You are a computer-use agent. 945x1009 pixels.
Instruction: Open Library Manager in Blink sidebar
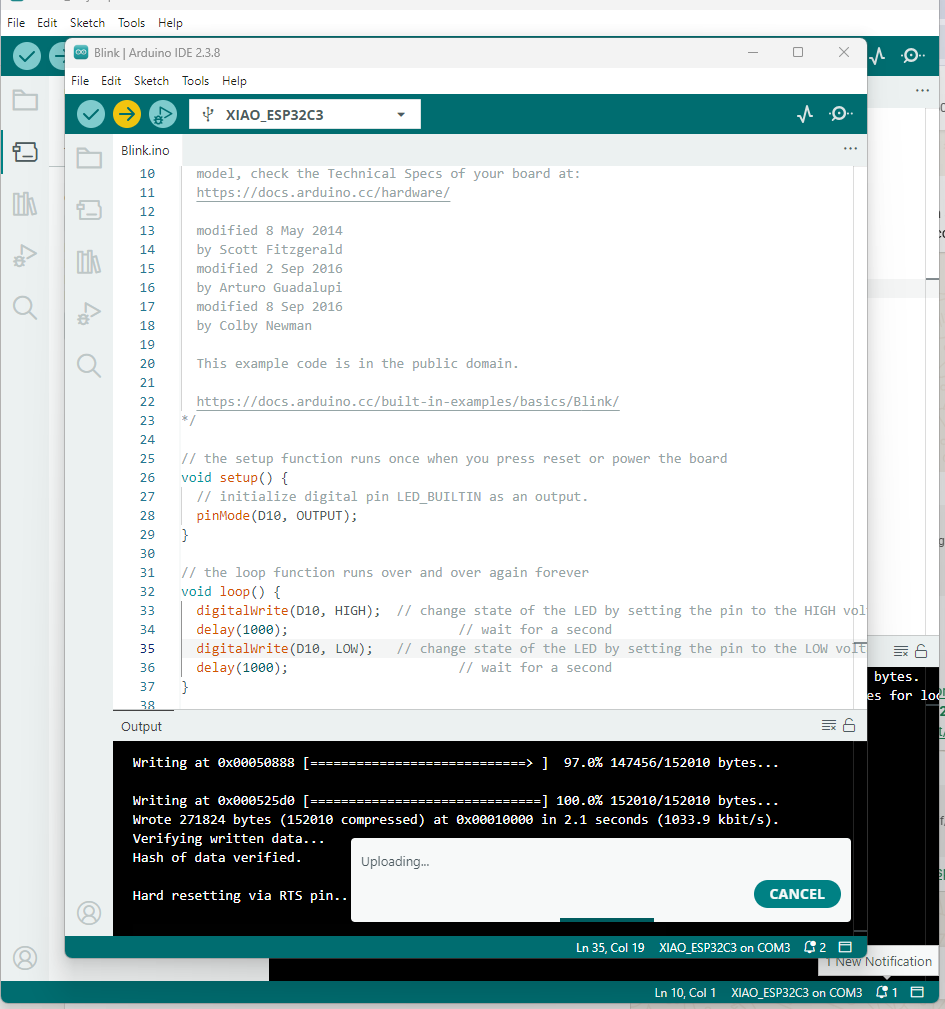[89, 262]
